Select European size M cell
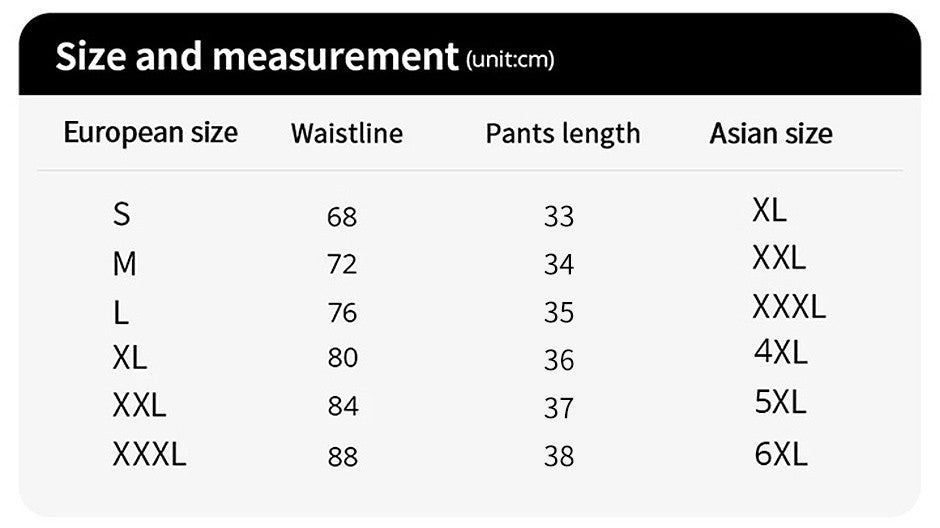940x528 pixels. coord(125,264)
